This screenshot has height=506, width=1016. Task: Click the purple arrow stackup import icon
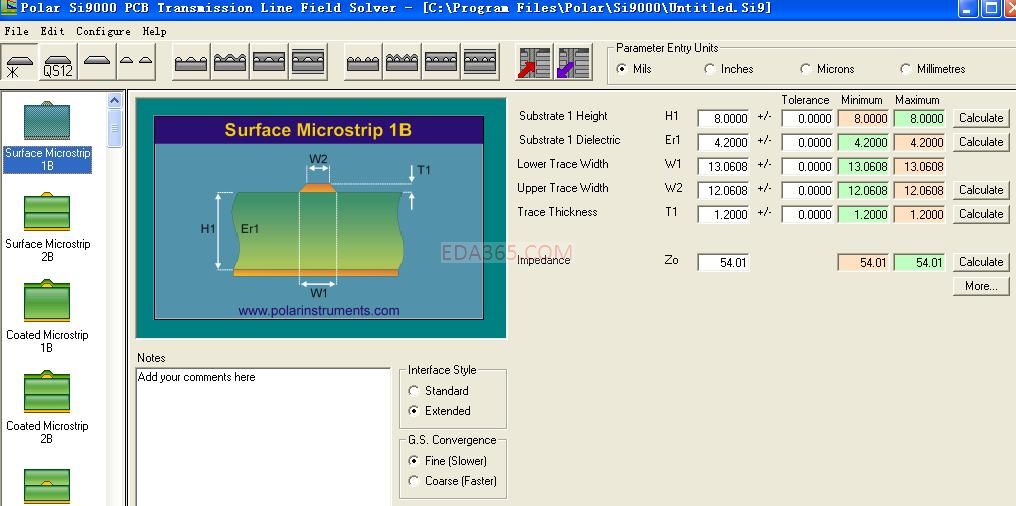(573, 63)
